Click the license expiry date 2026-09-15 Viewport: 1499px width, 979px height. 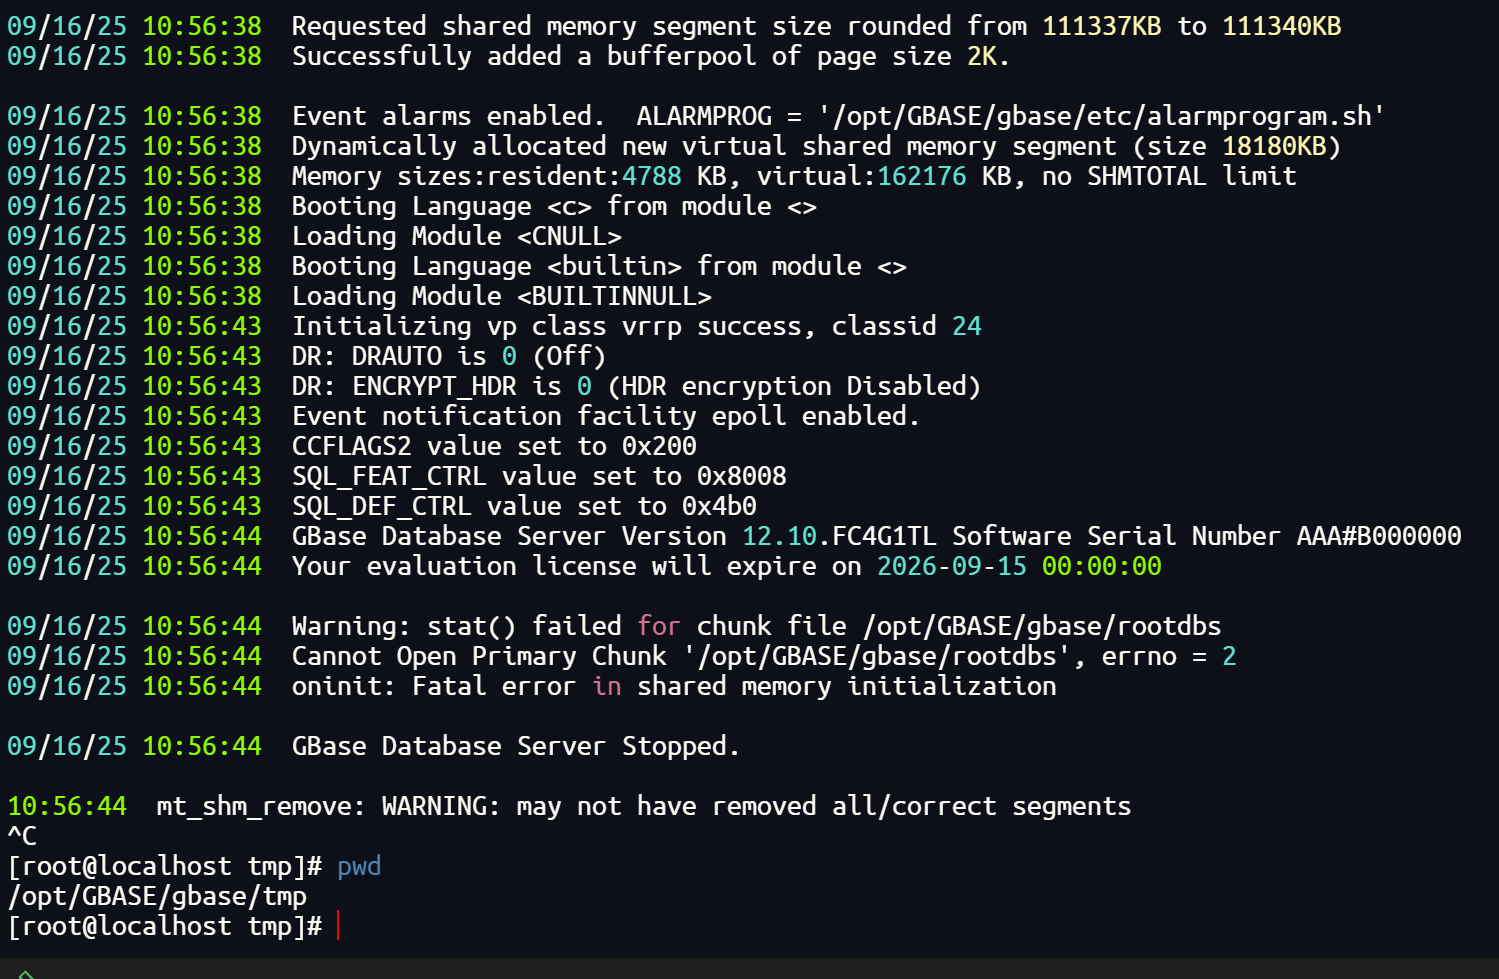[952, 566]
